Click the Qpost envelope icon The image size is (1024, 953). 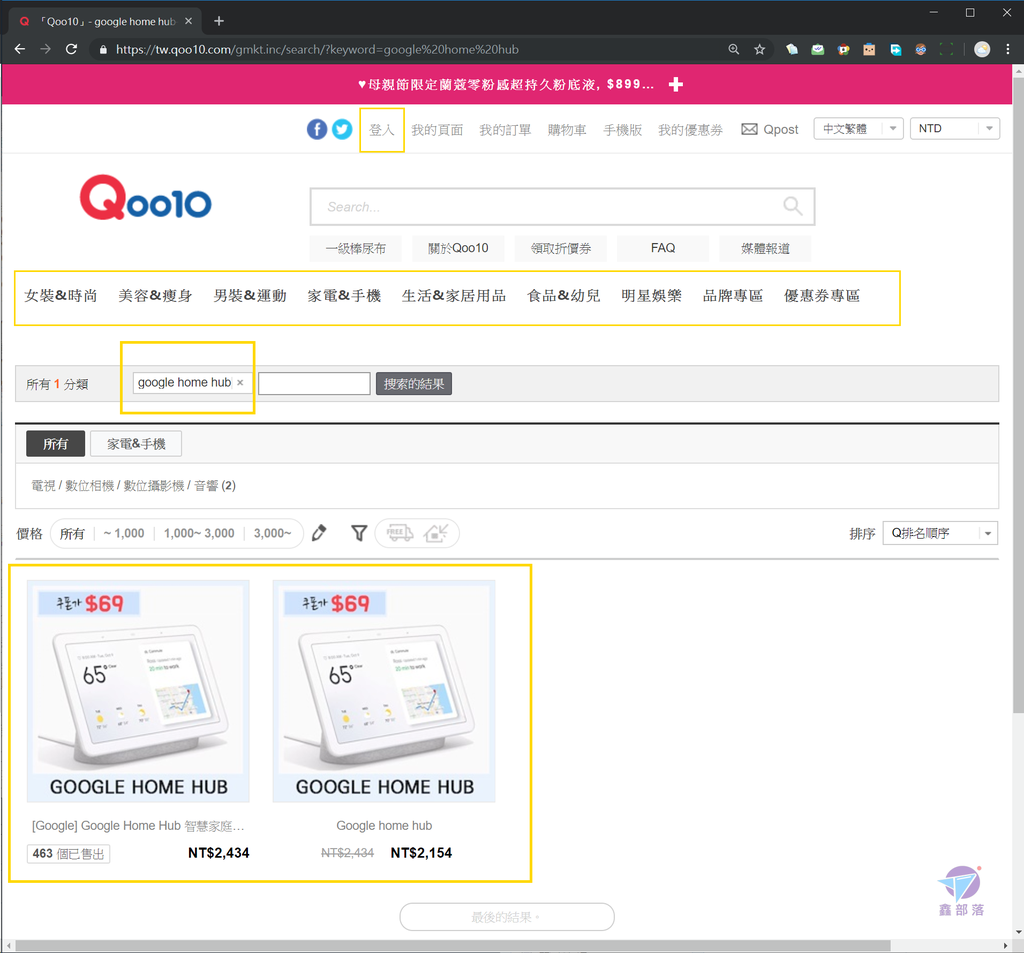(x=749, y=129)
